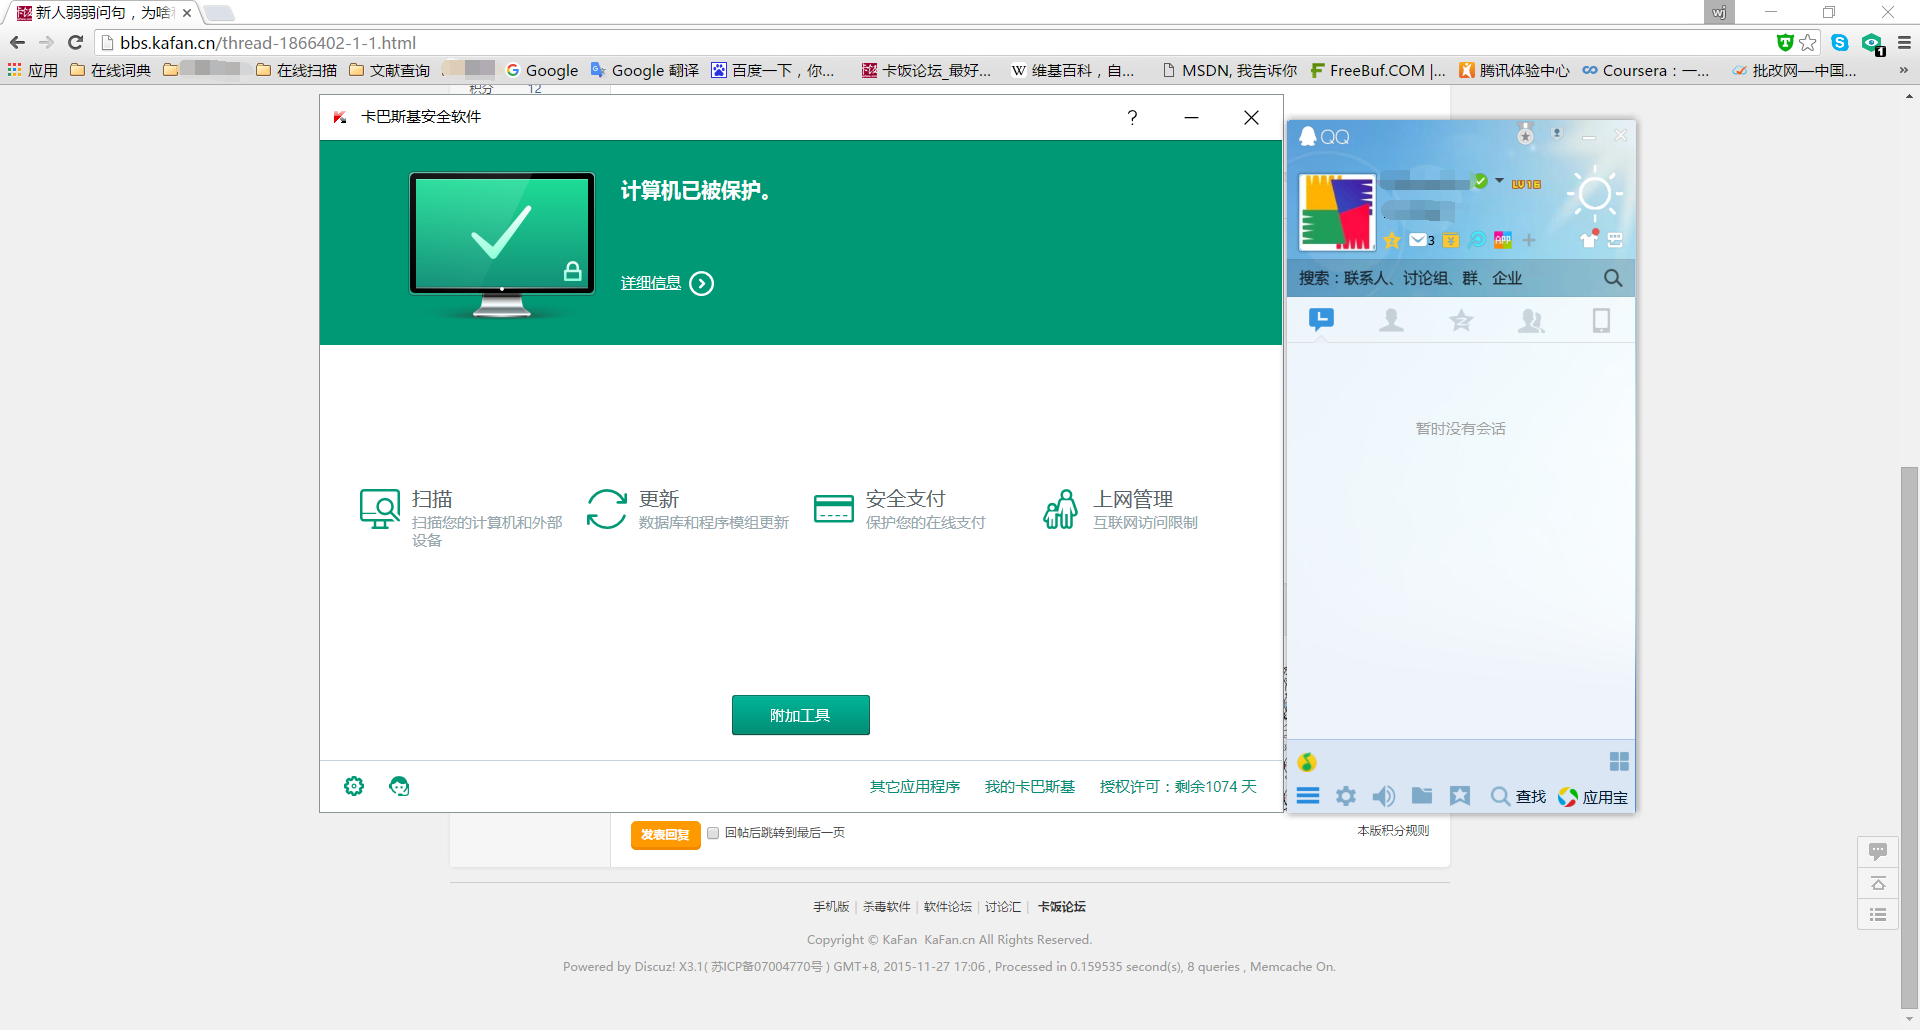Open colorful APP icon in QQ
Image resolution: width=1920 pixels, height=1030 pixels.
(1503, 240)
